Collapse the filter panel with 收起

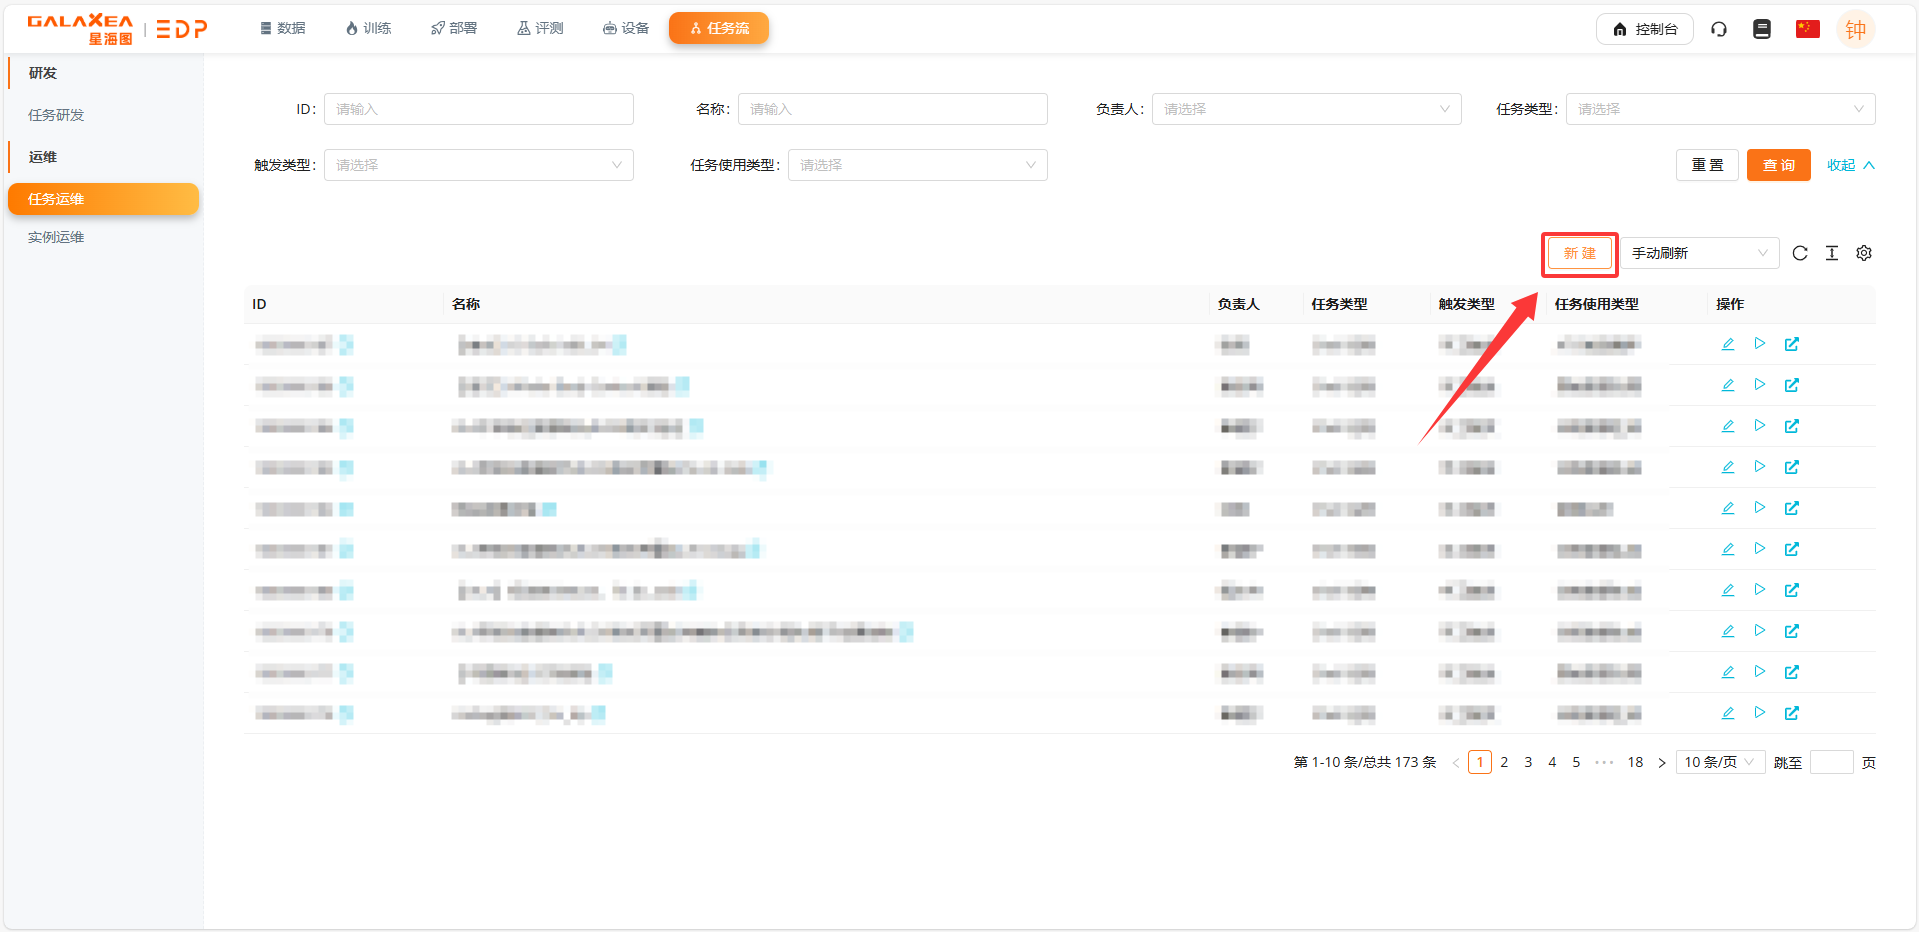click(x=1850, y=165)
